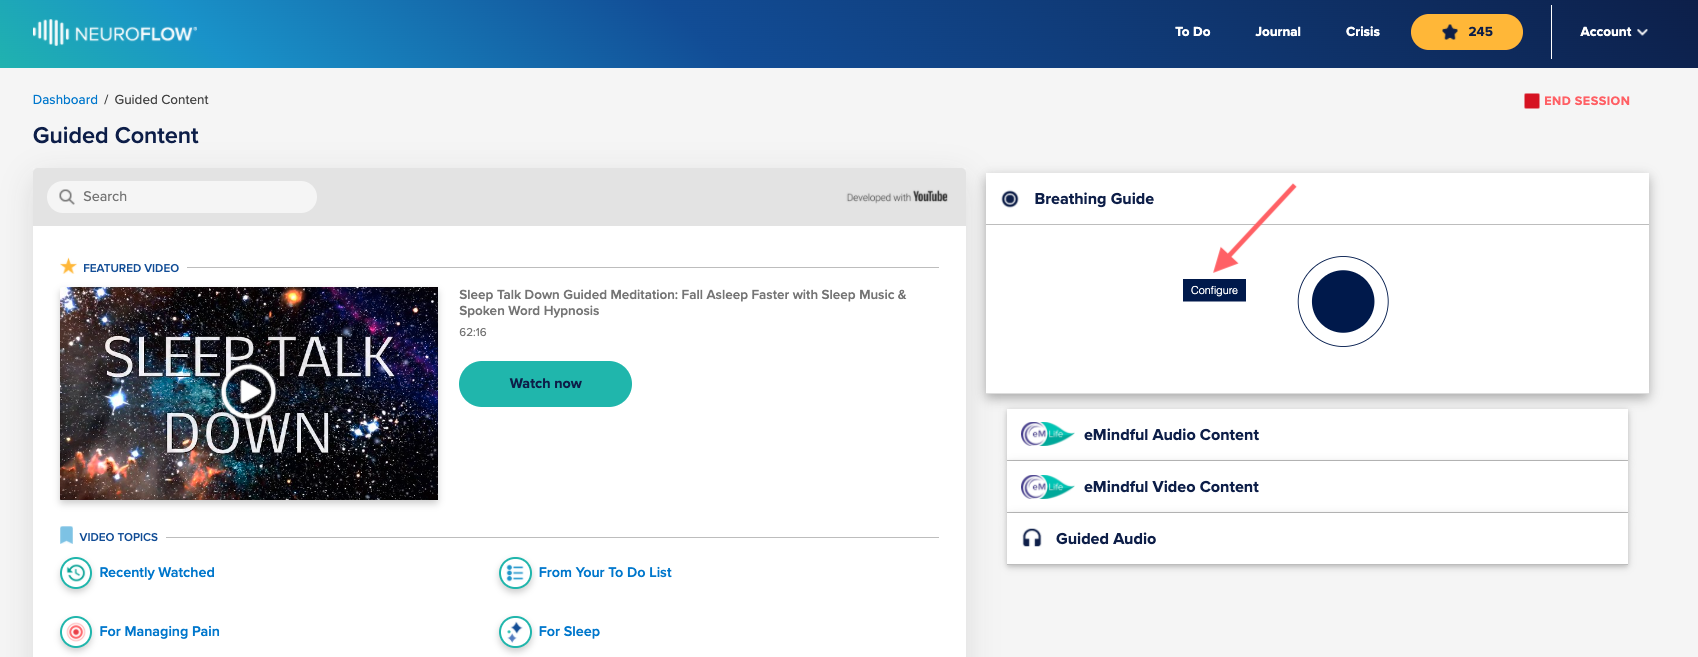1698x657 pixels.
Task: Start the dark blue breathing circle
Action: (1343, 302)
